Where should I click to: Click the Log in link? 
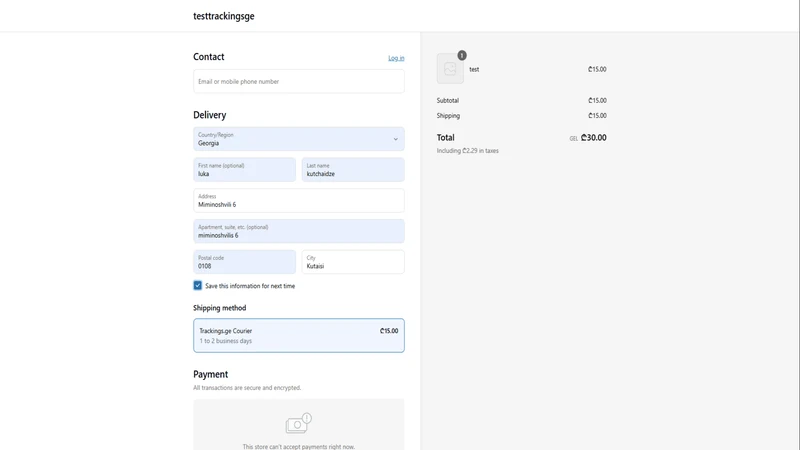point(396,58)
